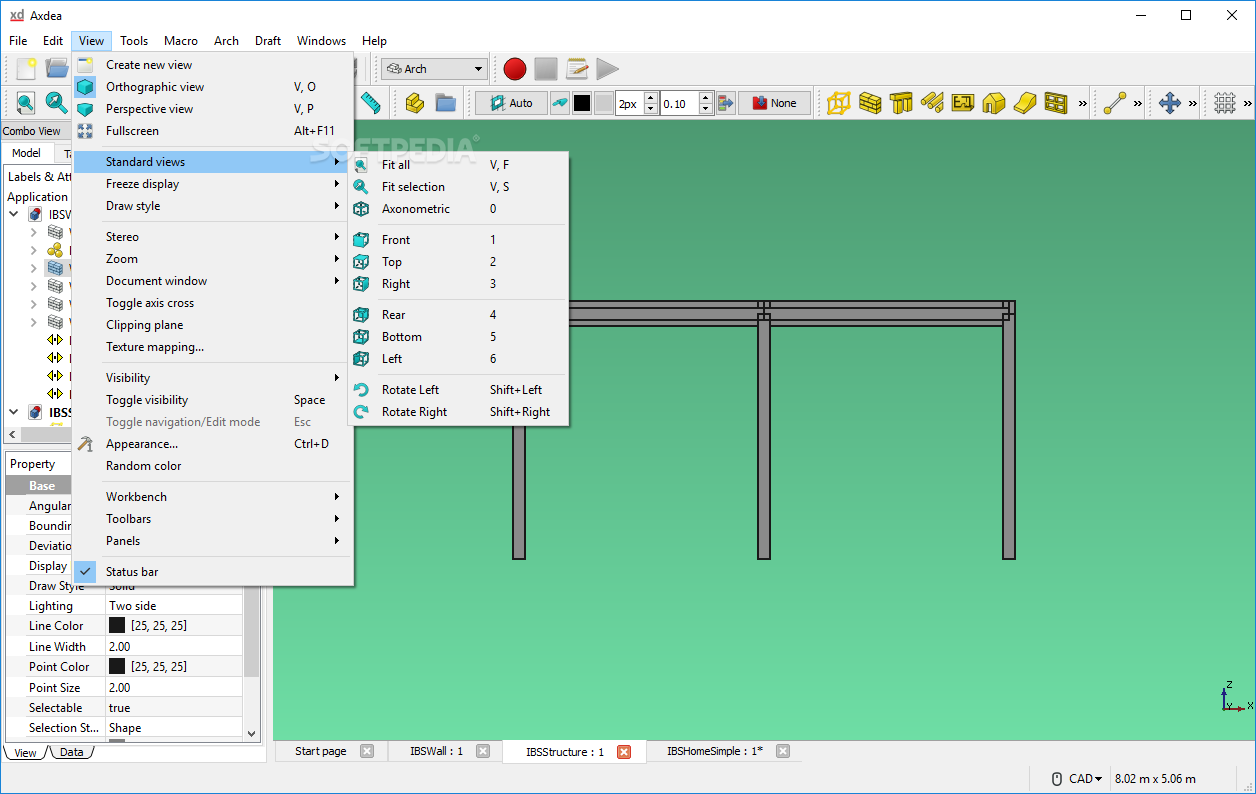Choose Toggle visibility menu entry

[213, 400]
